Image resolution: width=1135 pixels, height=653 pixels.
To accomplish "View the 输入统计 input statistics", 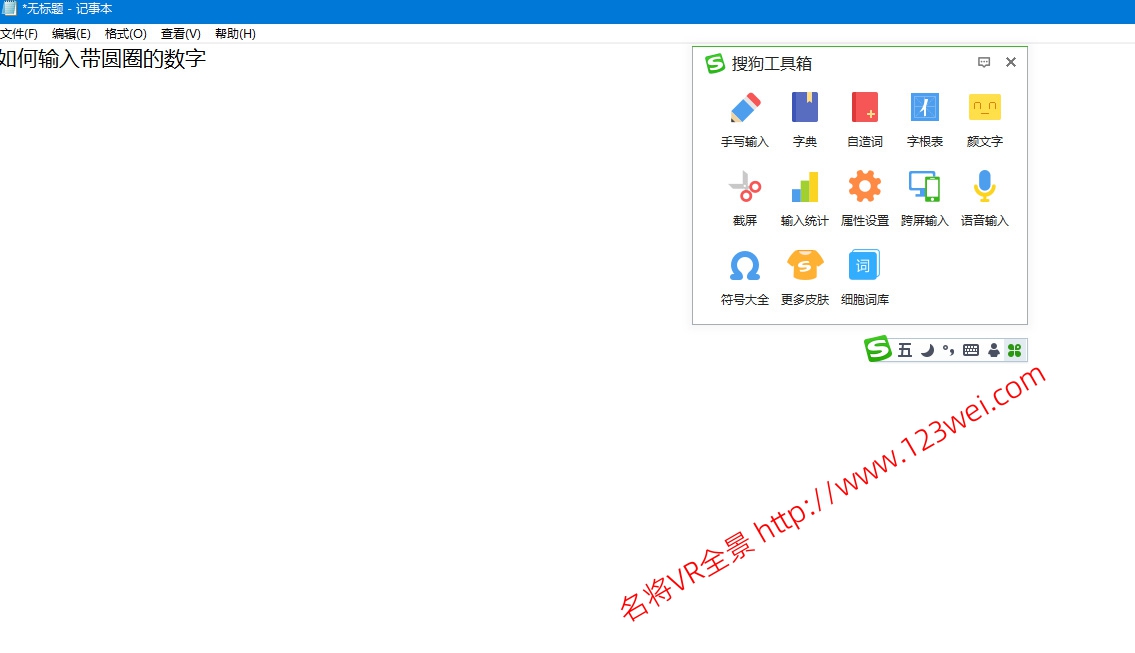I will (804, 196).
